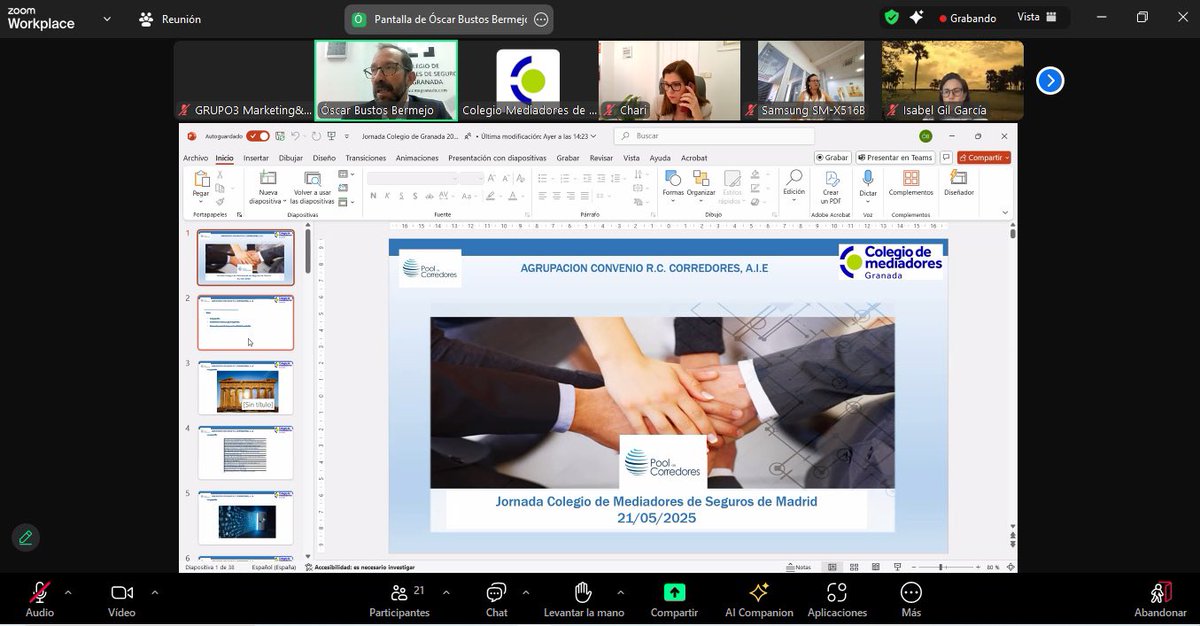Click Notas in PowerPoint status bar
1200x626 pixels.
(798, 567)
